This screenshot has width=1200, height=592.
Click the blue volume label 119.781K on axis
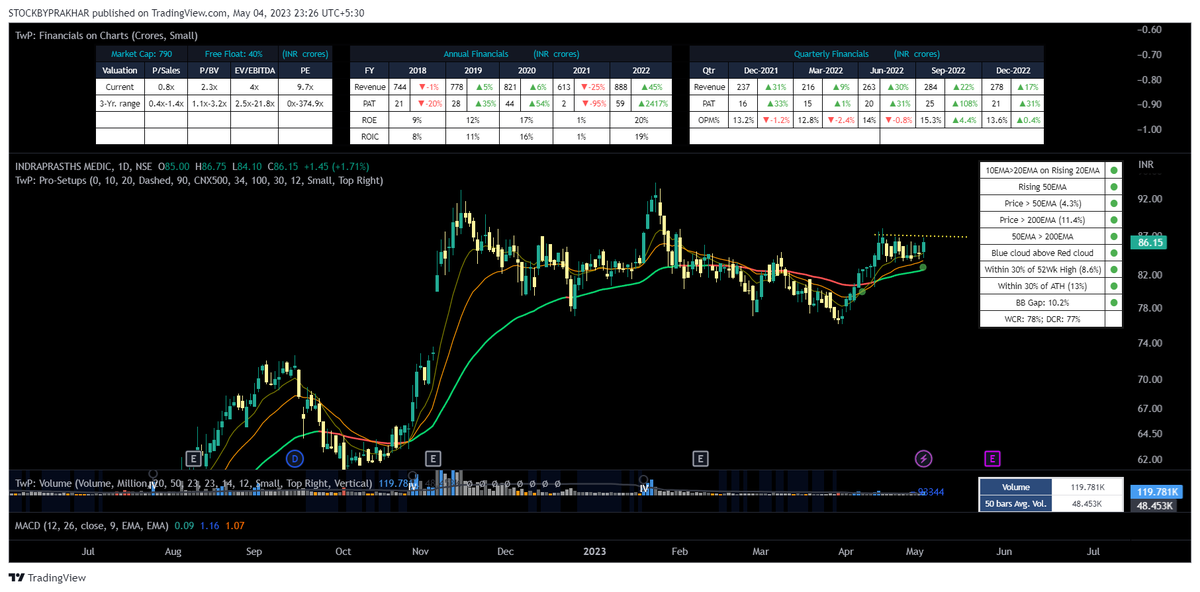click(1156, 492)
